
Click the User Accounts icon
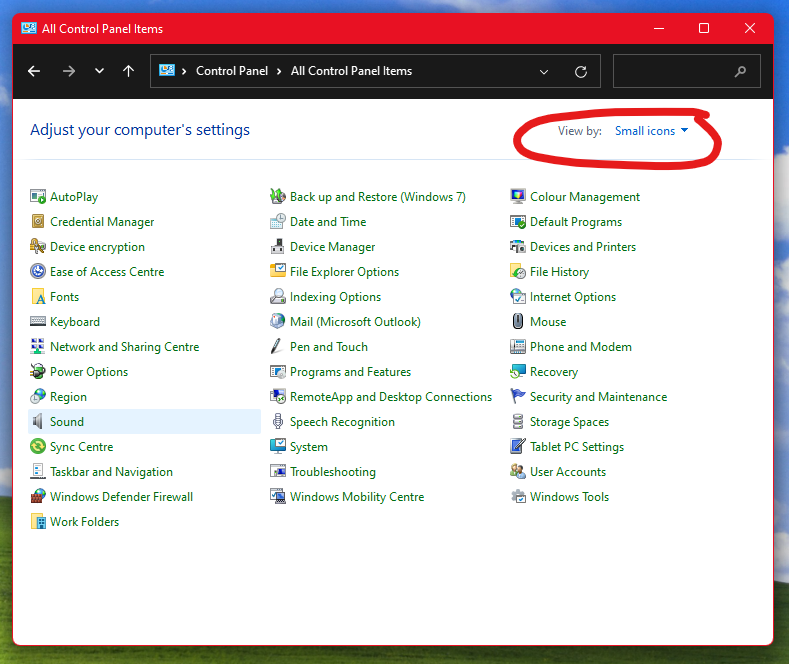click(x=518, y=471)
